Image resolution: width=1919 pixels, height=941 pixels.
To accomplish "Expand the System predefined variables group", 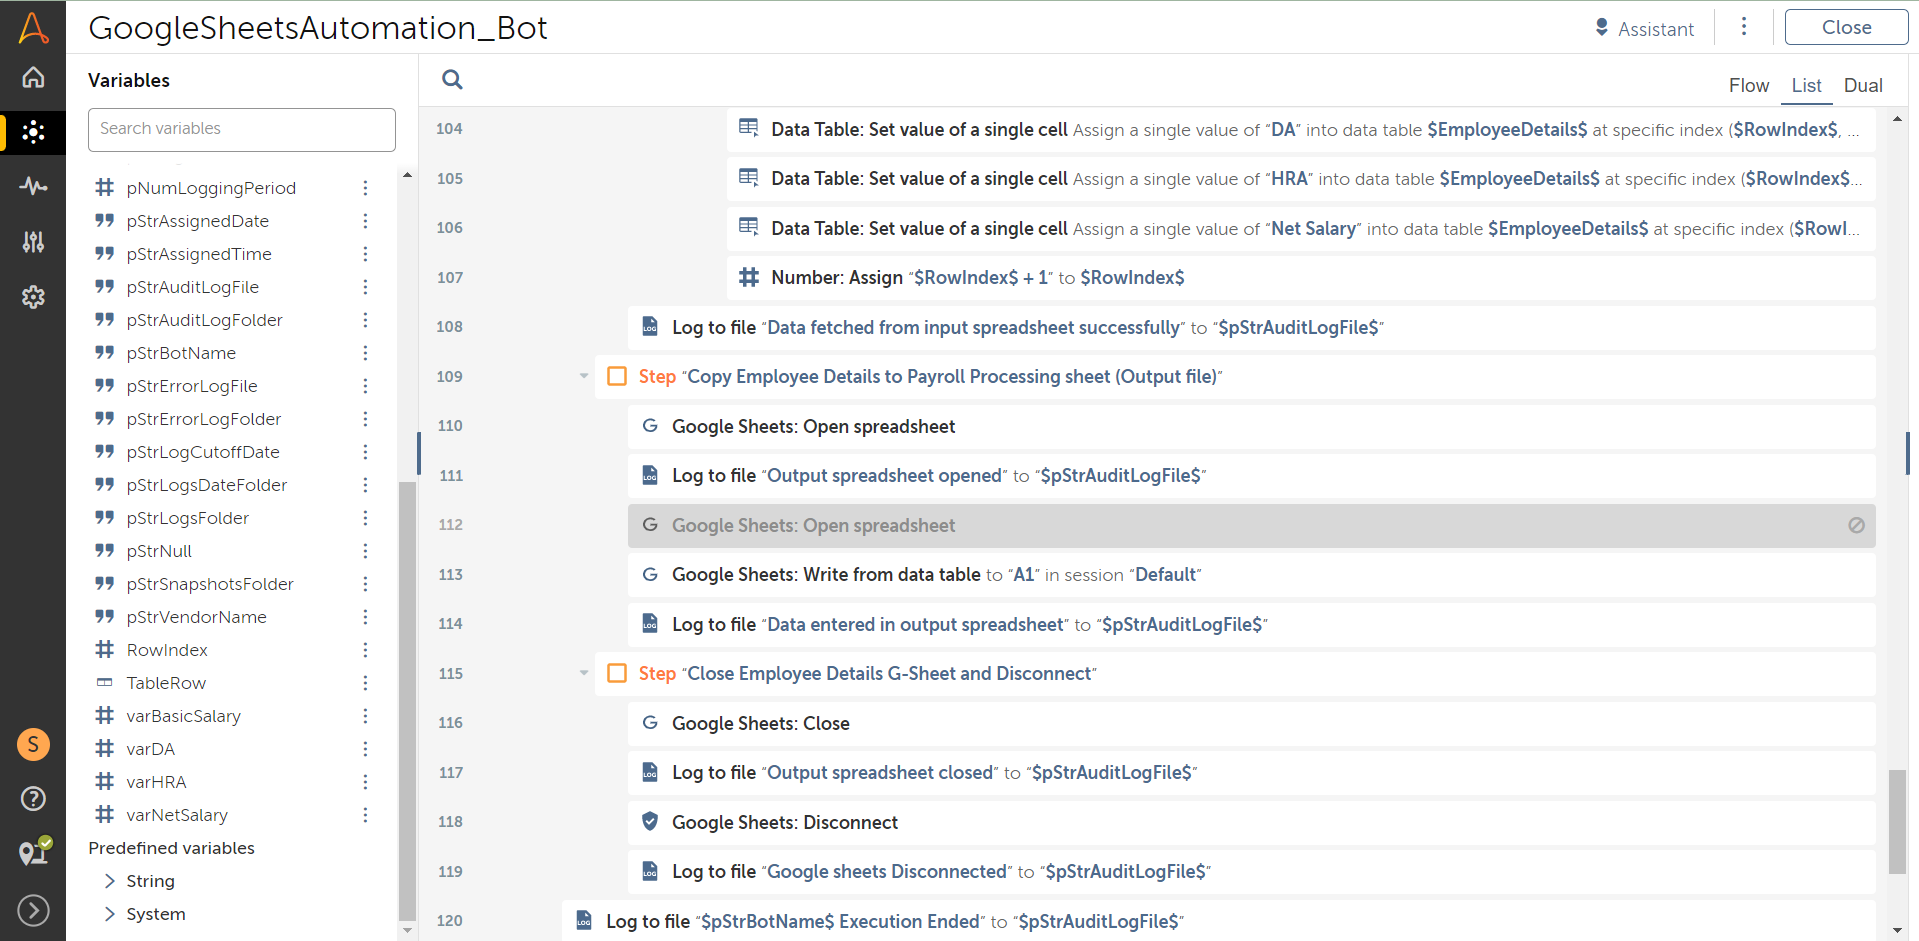I will 110,914.
